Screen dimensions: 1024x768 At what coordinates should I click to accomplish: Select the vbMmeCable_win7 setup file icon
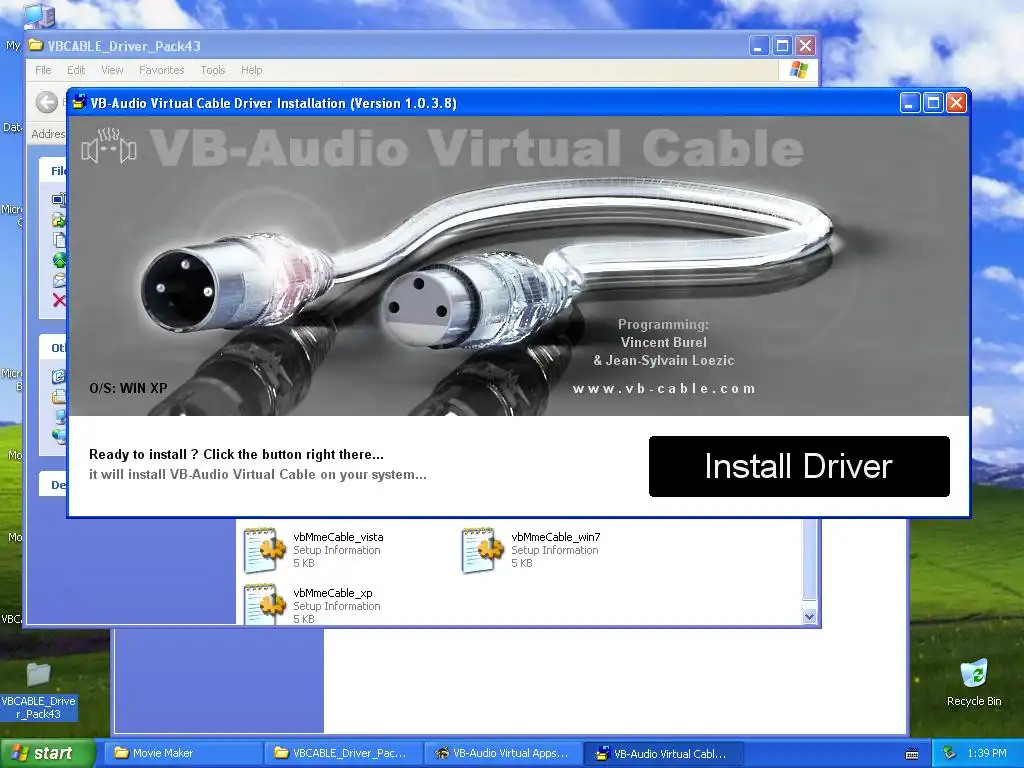(x=482, y=551)
